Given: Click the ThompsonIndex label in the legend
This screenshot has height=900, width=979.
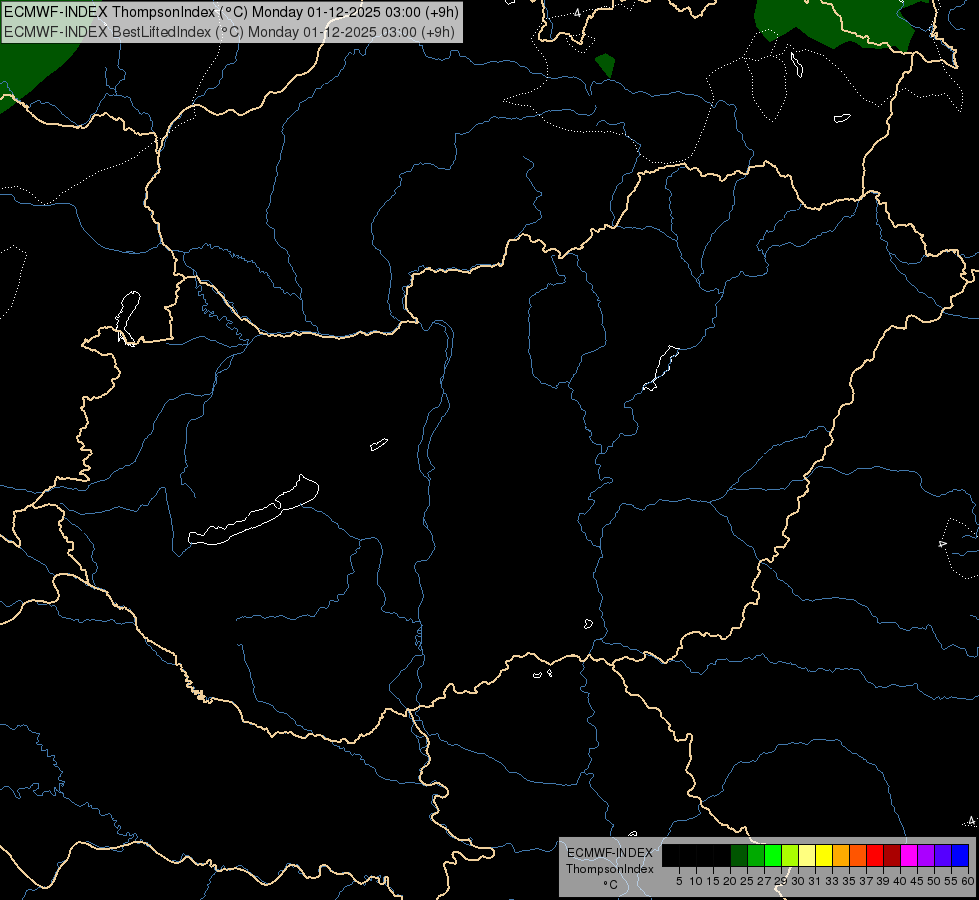Looking at the screenshot, I should [x=610, y=869].
